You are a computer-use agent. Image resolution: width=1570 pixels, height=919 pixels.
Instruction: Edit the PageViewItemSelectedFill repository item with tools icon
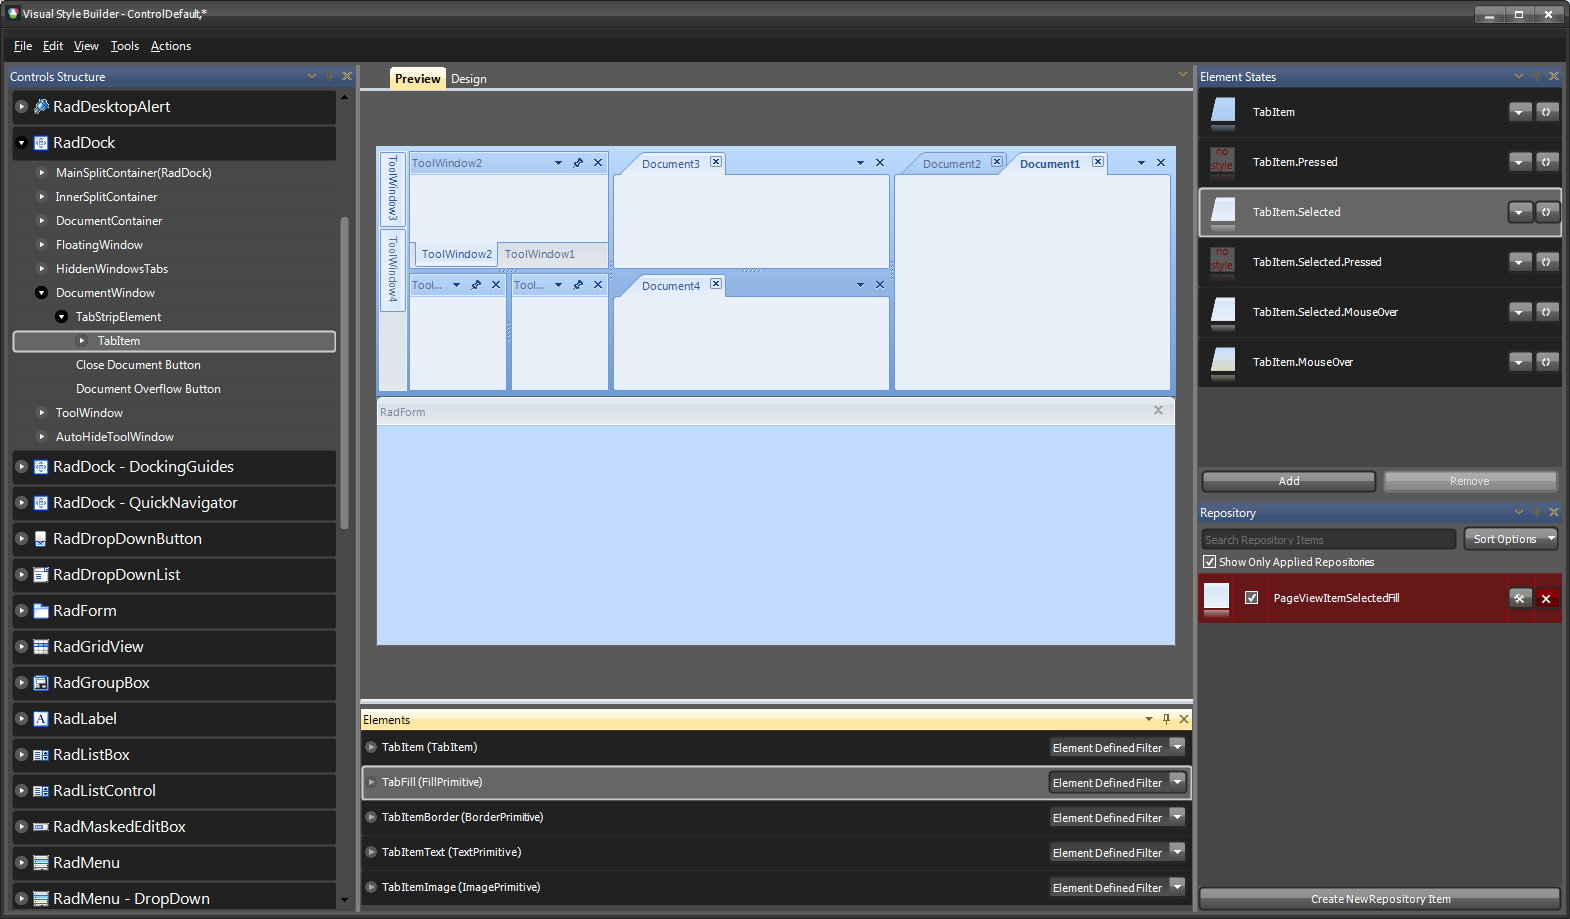click(x=1520, y=598)
